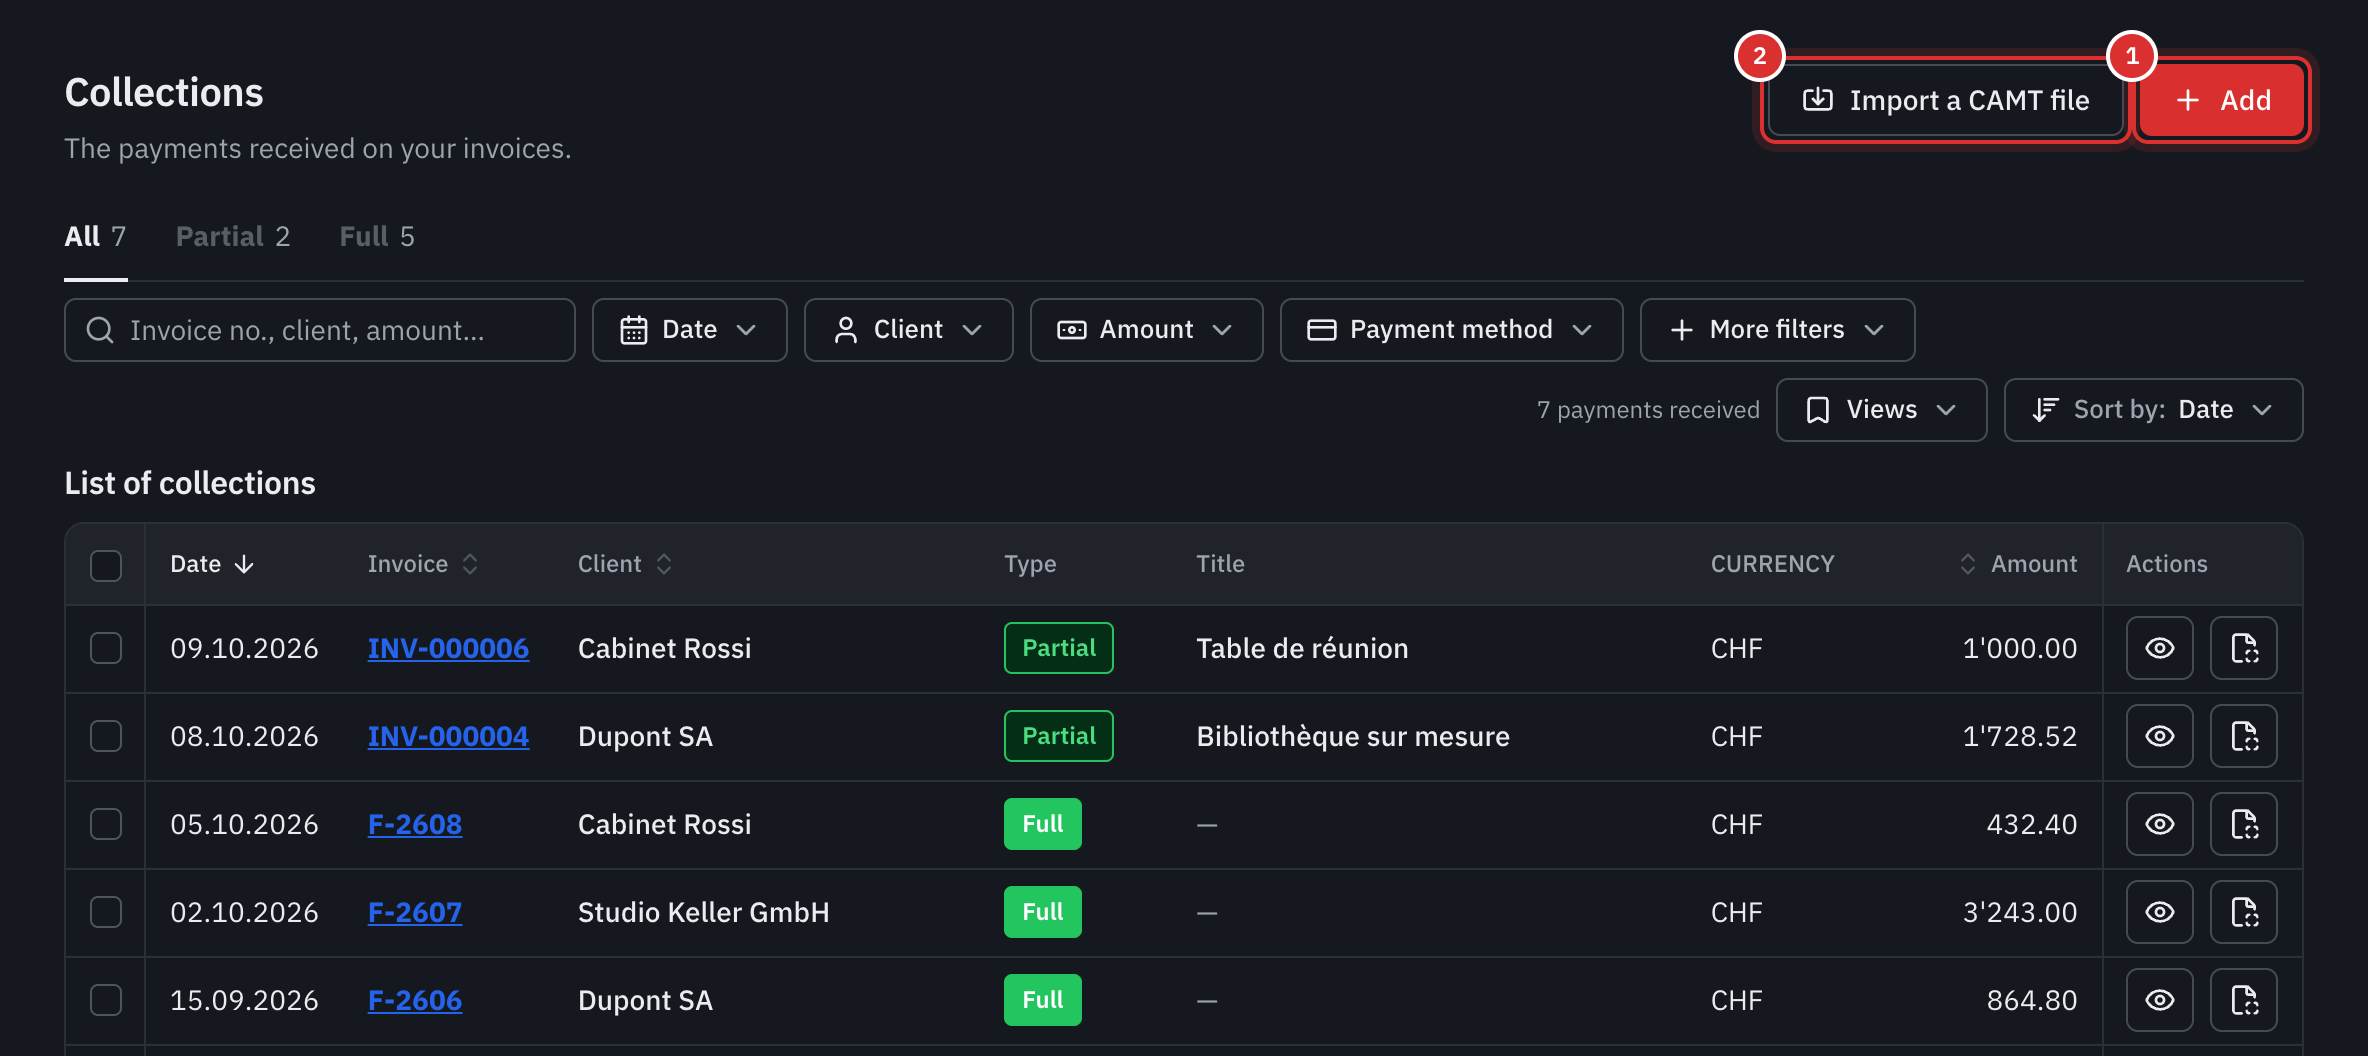This screenshot has height=1056, width=2368.
Task: Show payment details for F-2607
Action: pos(2159,912)
